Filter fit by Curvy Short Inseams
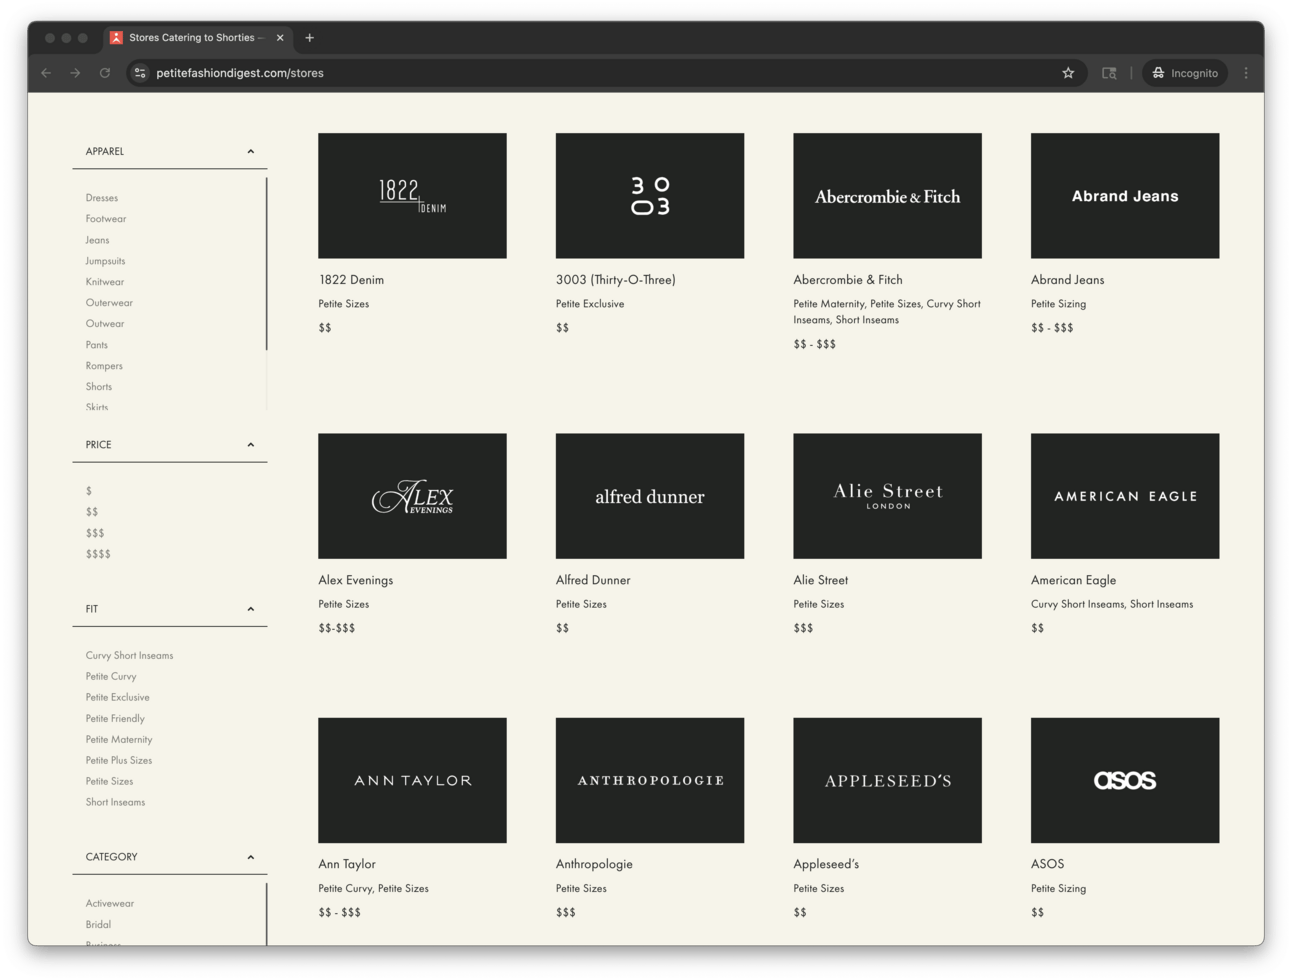 [x=129, y=656]
